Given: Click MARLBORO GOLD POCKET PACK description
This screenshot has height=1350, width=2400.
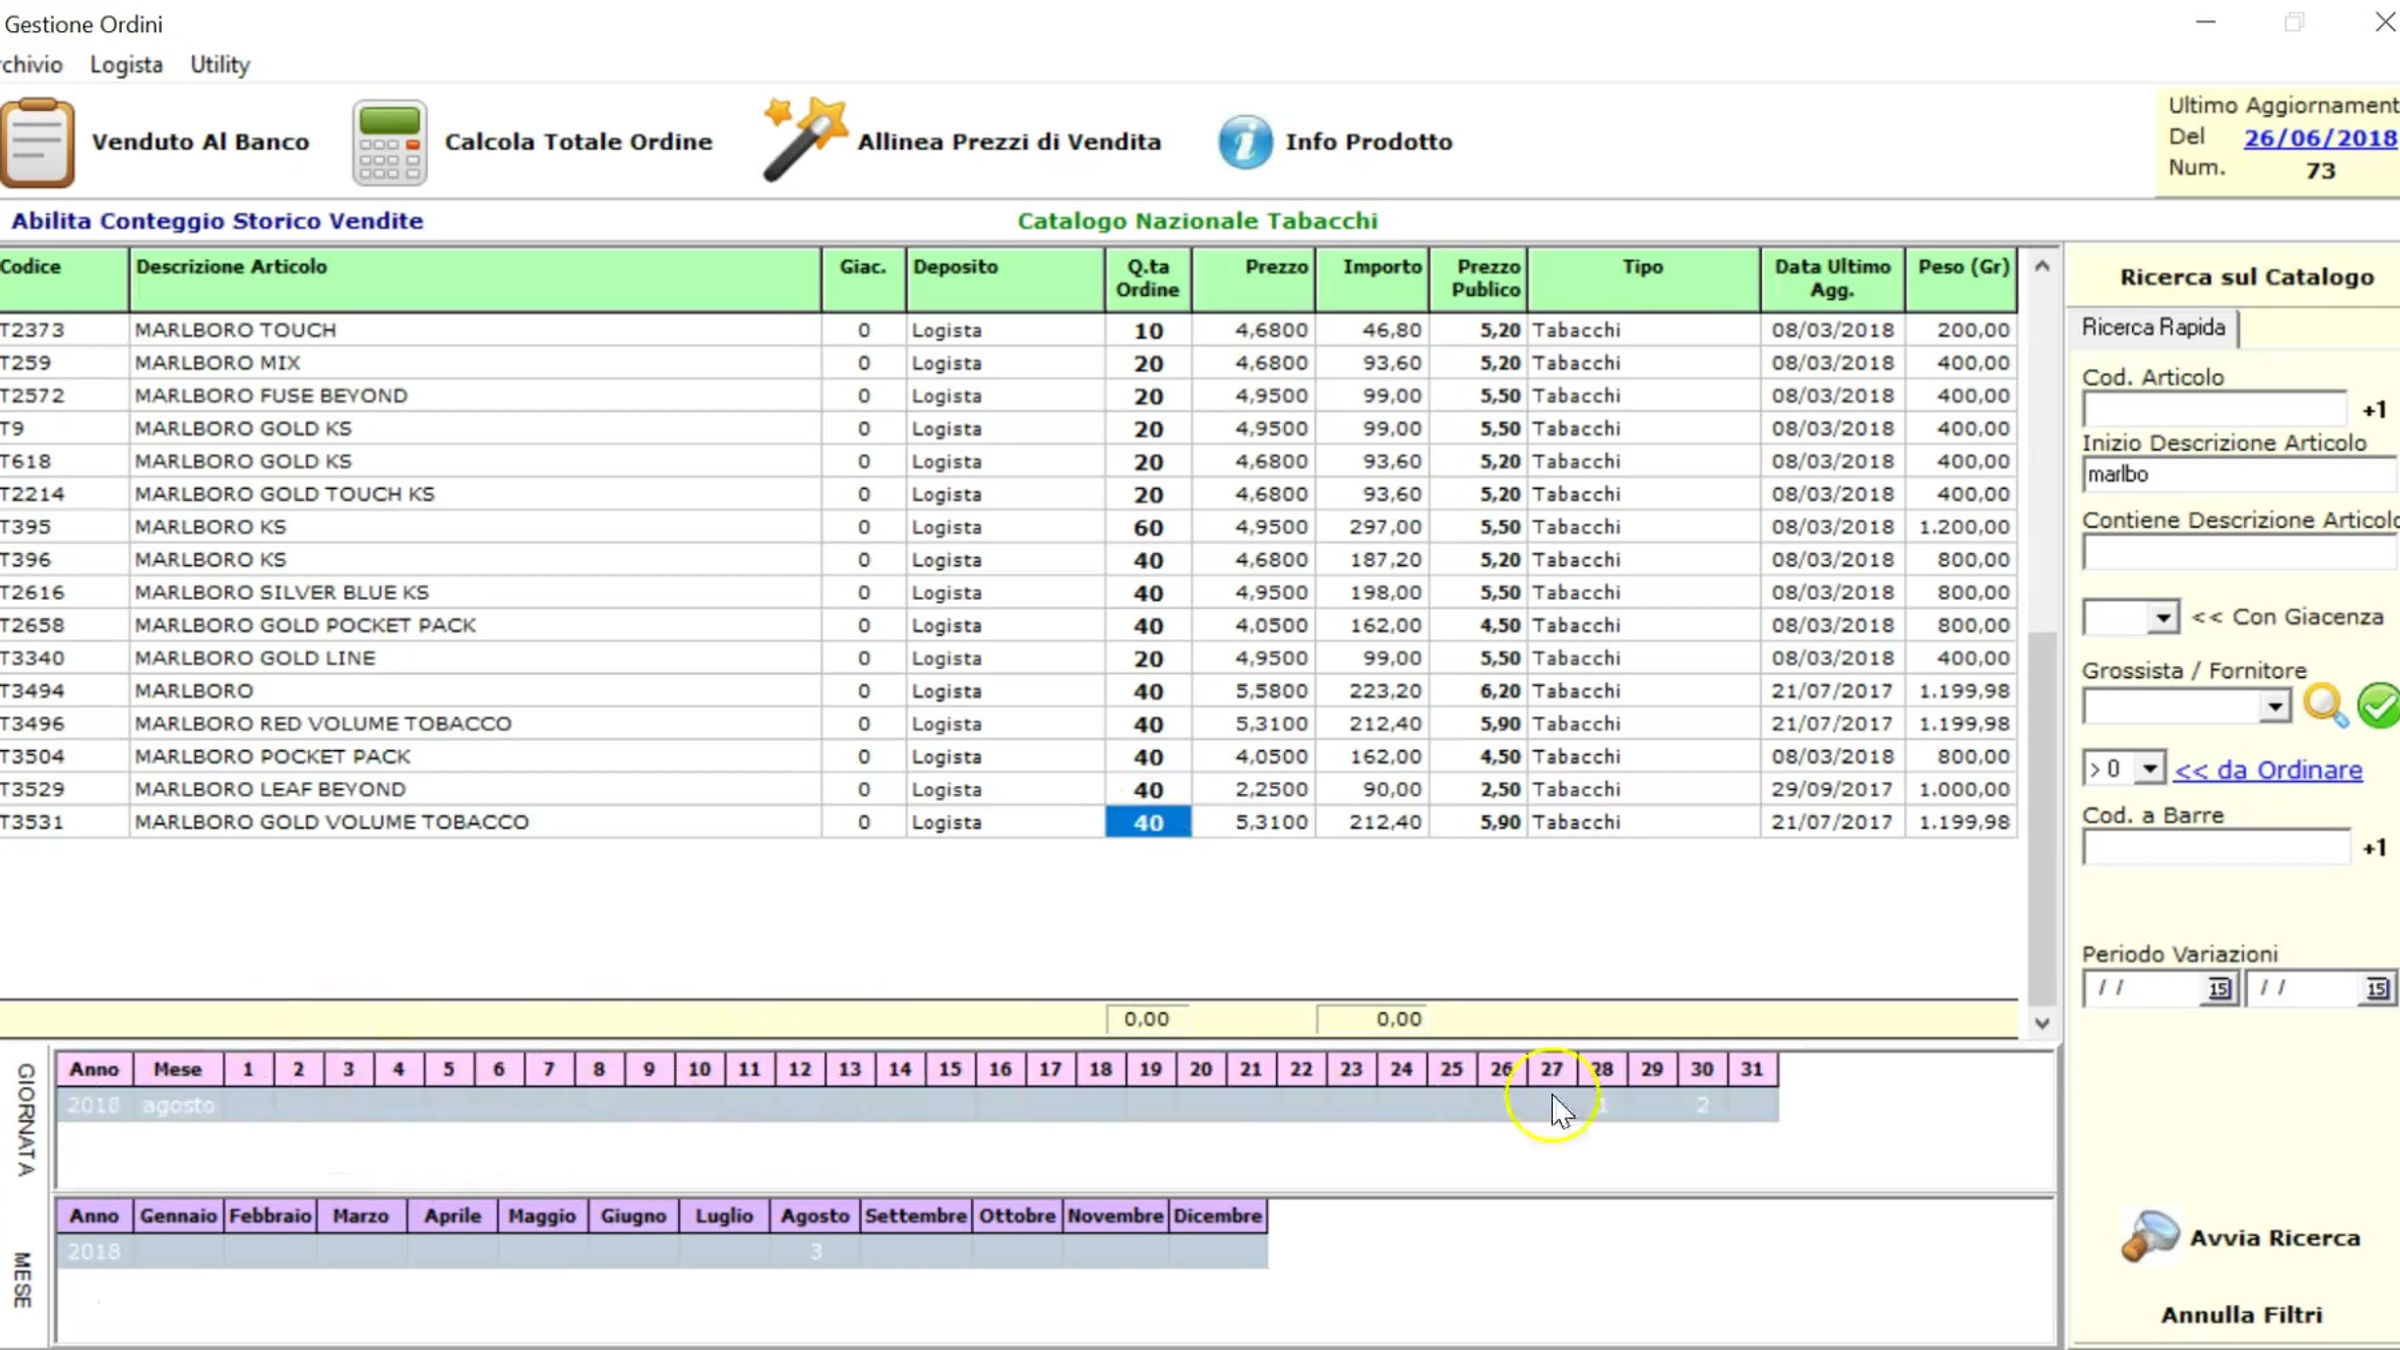Looking at the screenshot, I should pyautogui.click(x=305, y=625).
